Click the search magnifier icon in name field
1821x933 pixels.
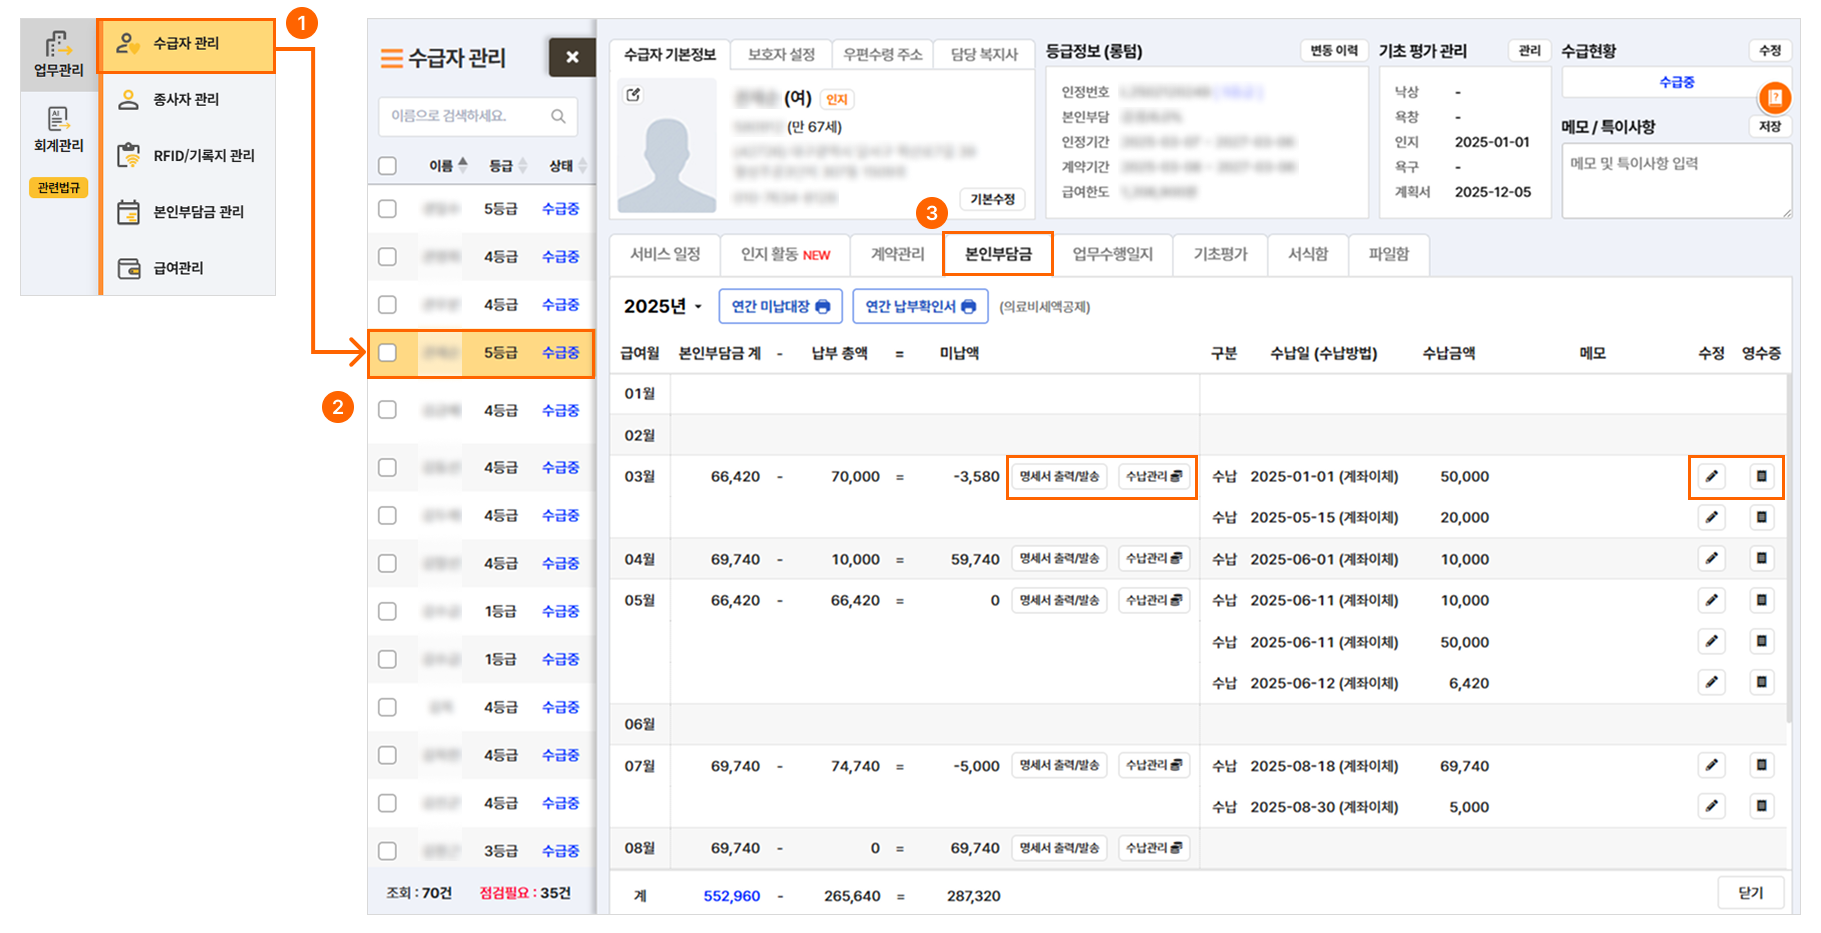pyautogui.click(x=558, y=117)
